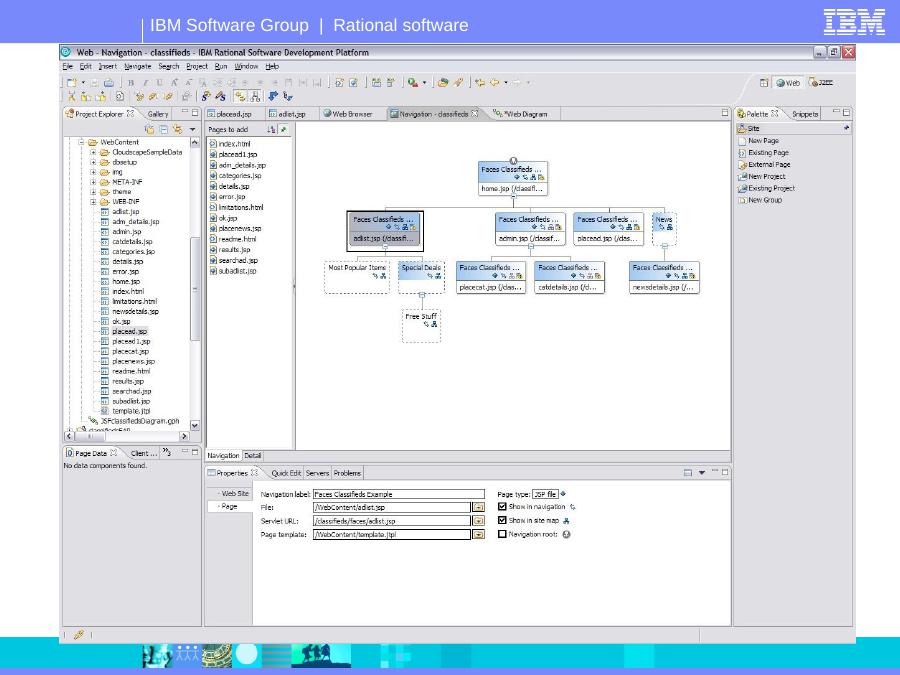Image resolution: width=900 pixels, height=675 pixels.
Task: Select the home.jsp diagram node
Action: point(513,179)
